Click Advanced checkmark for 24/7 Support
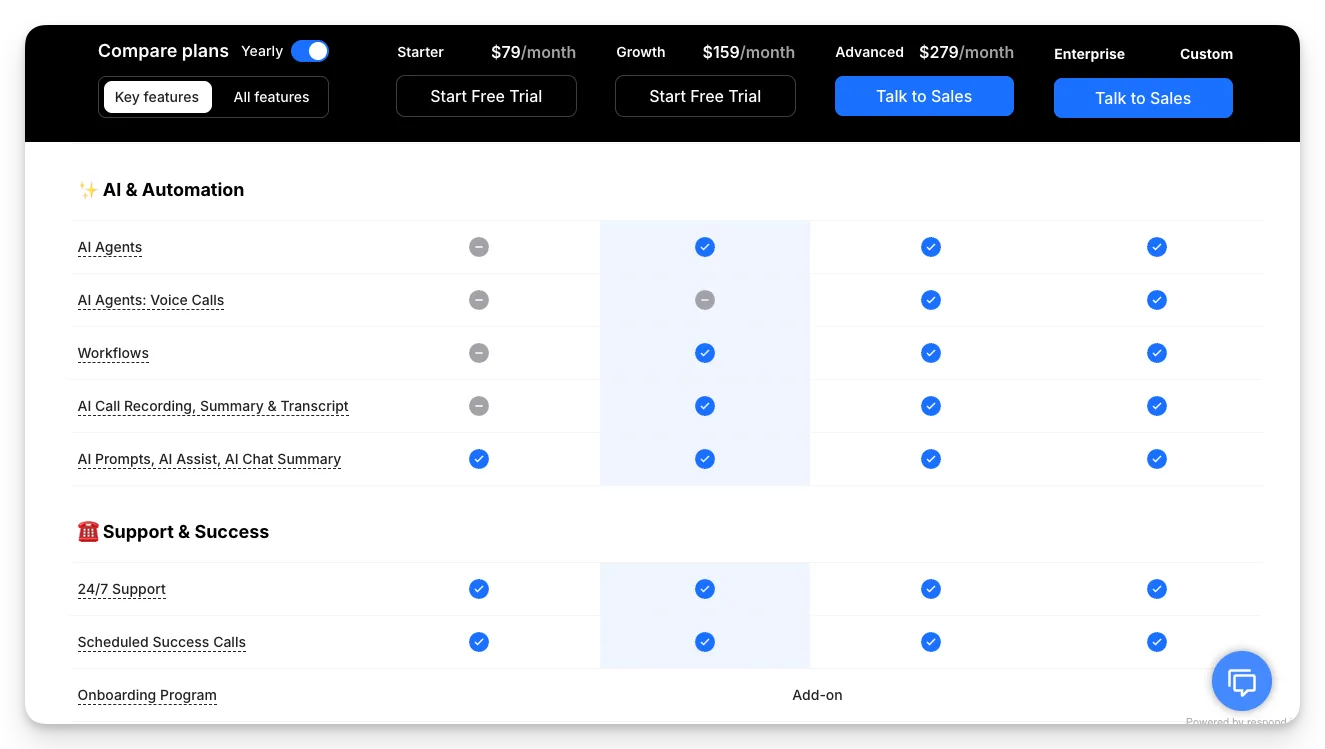1325x749 pixels. (931, 589)
